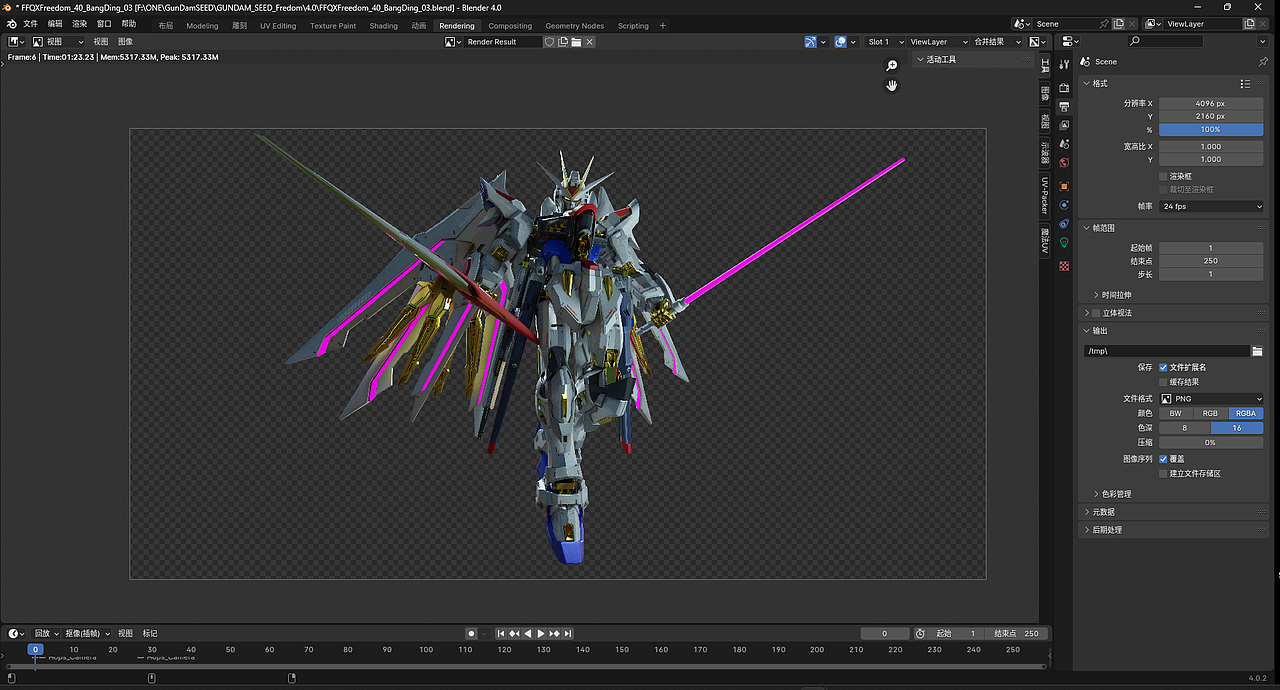Screen dimensions: 1280x690
Task: Switch to the Compositing workspace tab
Action: point(510,26)
